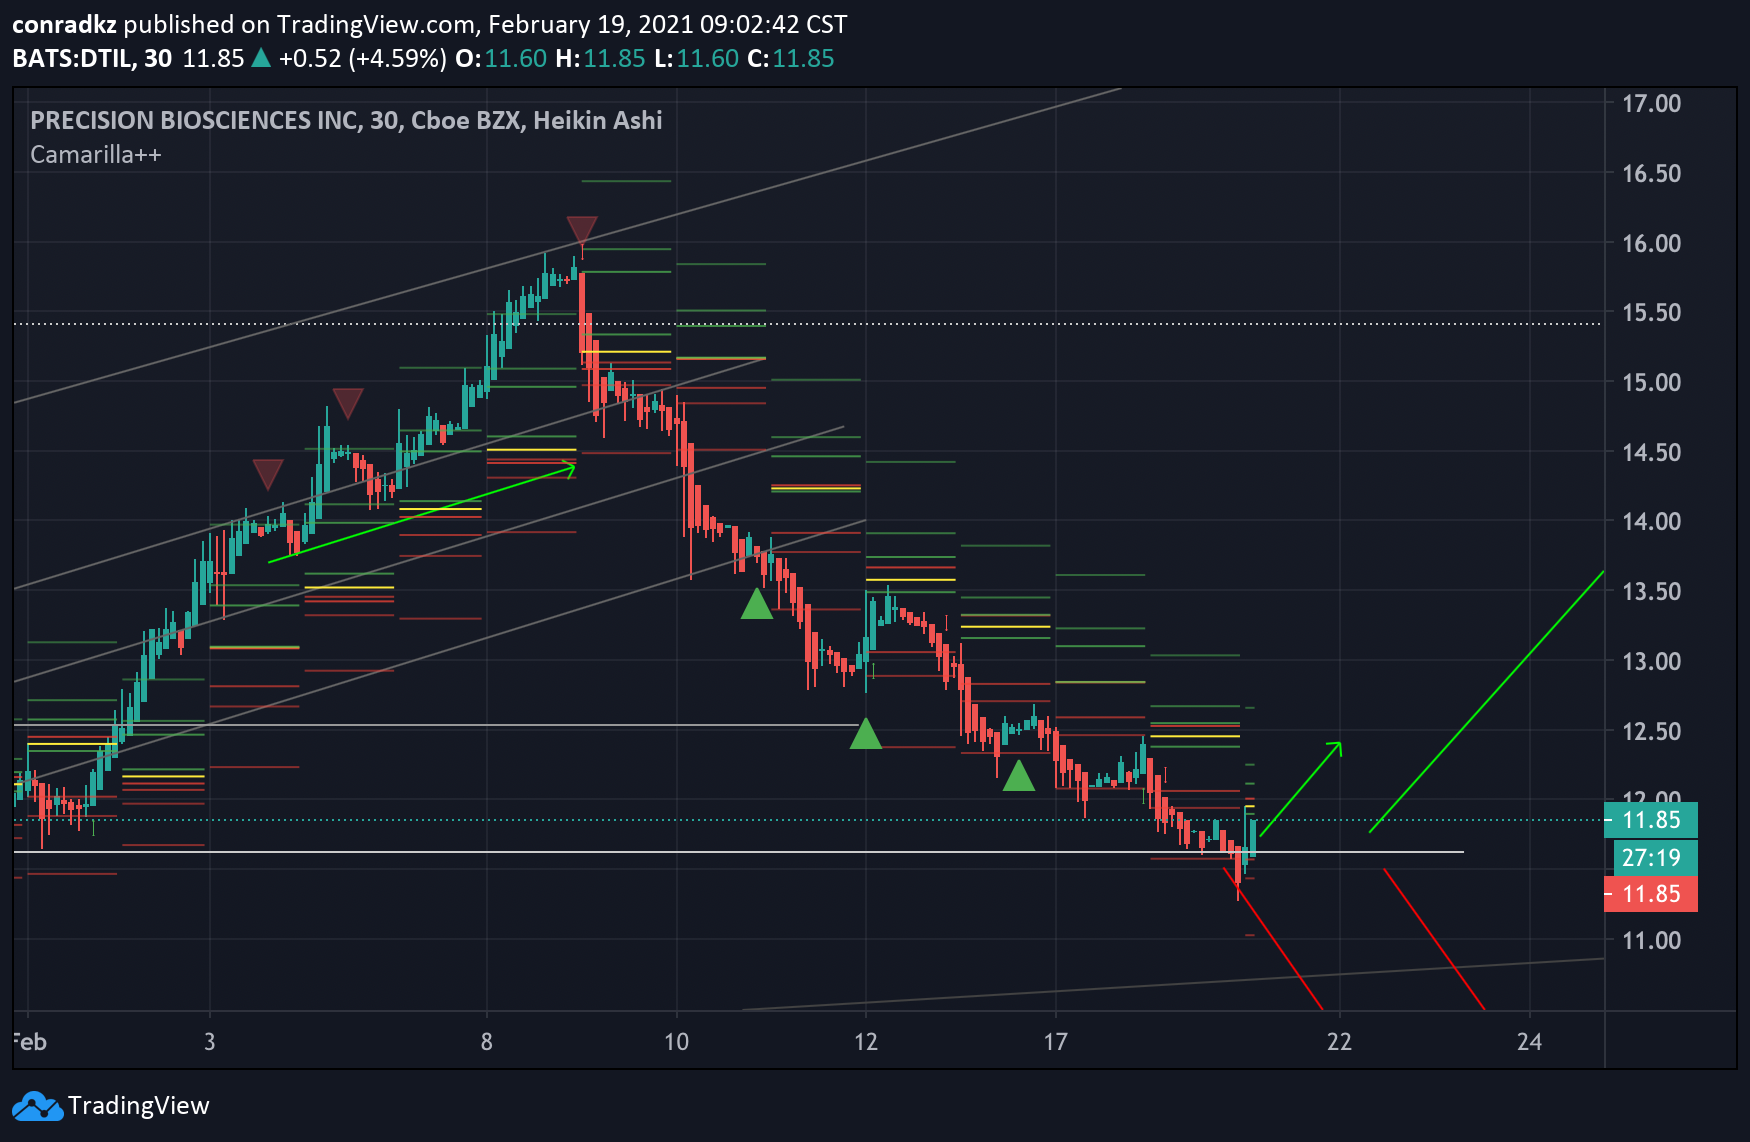Viewport: 1750px width, 1142px height.
Task: Click the 27:19 bar countdown tag
Action: tap(1655, 857)
